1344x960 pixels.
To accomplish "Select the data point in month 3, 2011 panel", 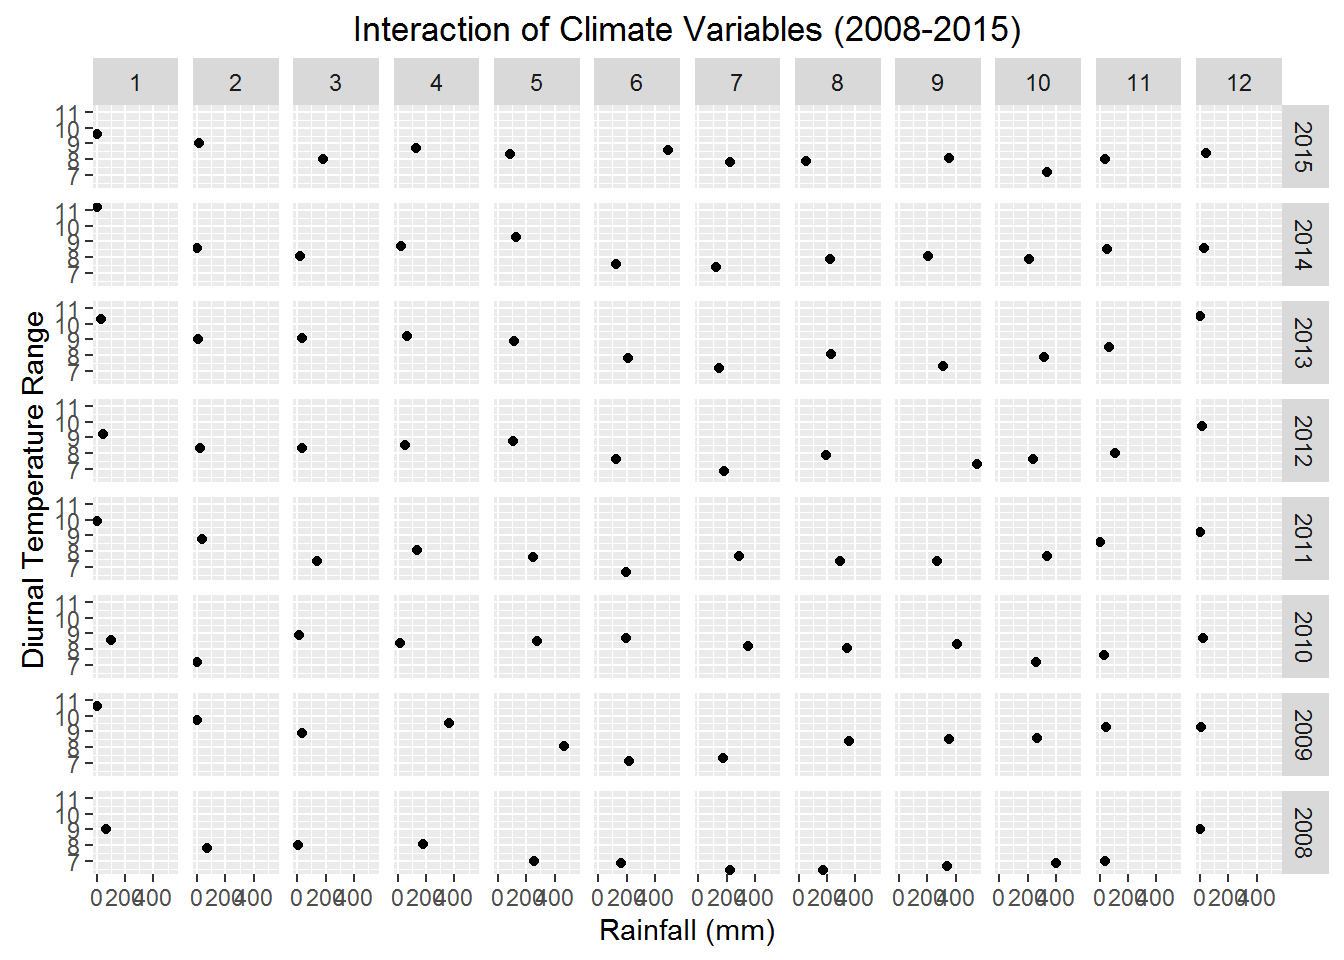I will pos(317,561).
